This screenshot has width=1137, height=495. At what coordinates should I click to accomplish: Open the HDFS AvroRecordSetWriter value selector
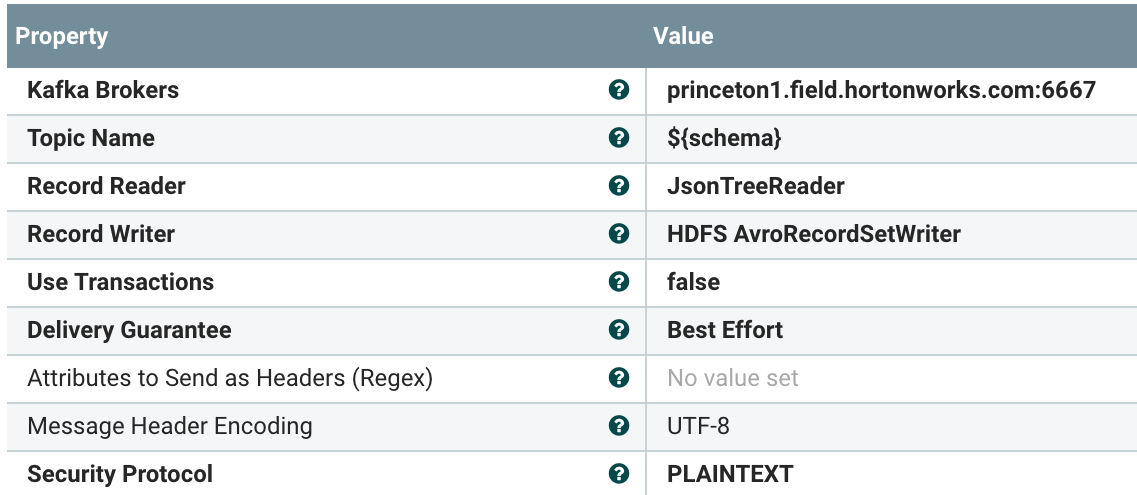pos(813,234)
